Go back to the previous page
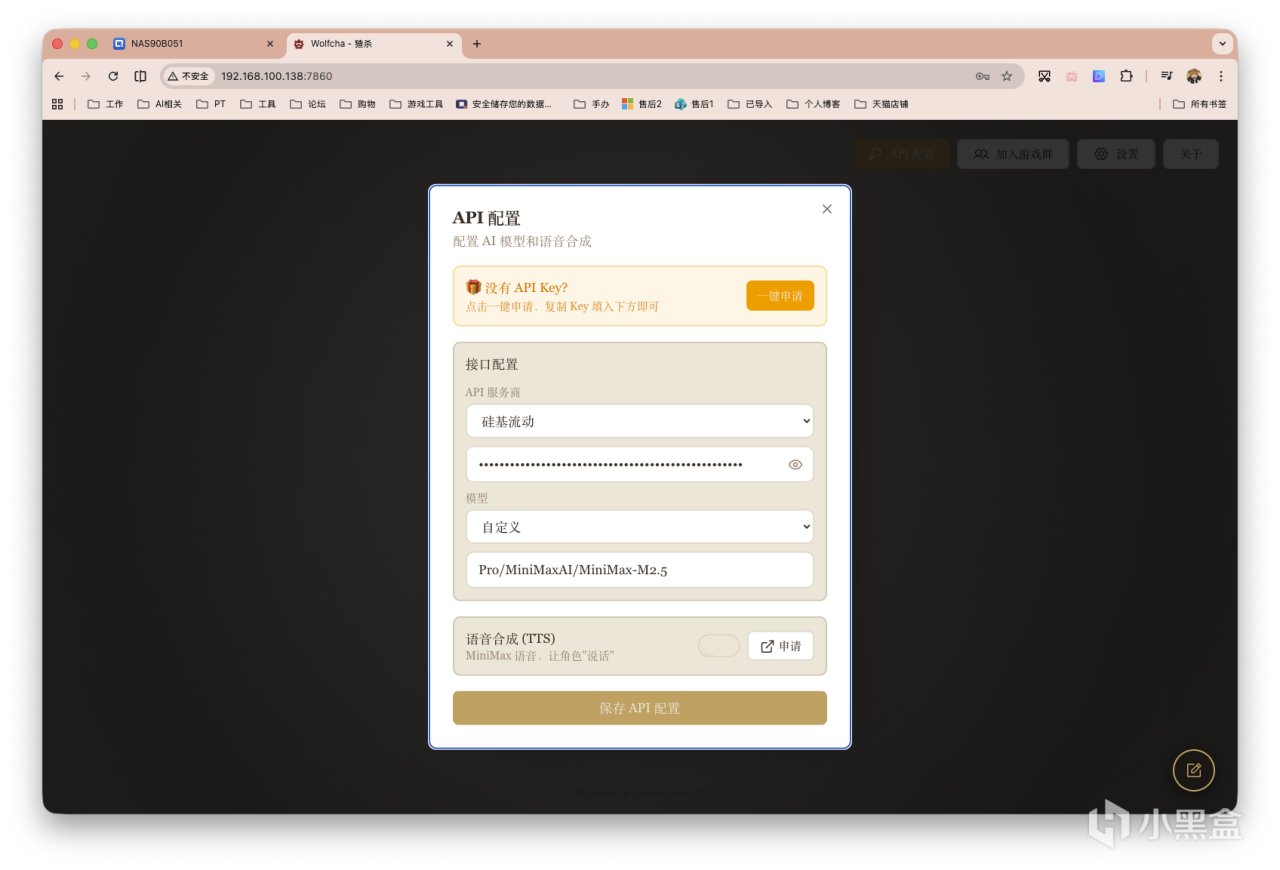The width and height of the screenshot is (1280, 870). coord(59,76)
